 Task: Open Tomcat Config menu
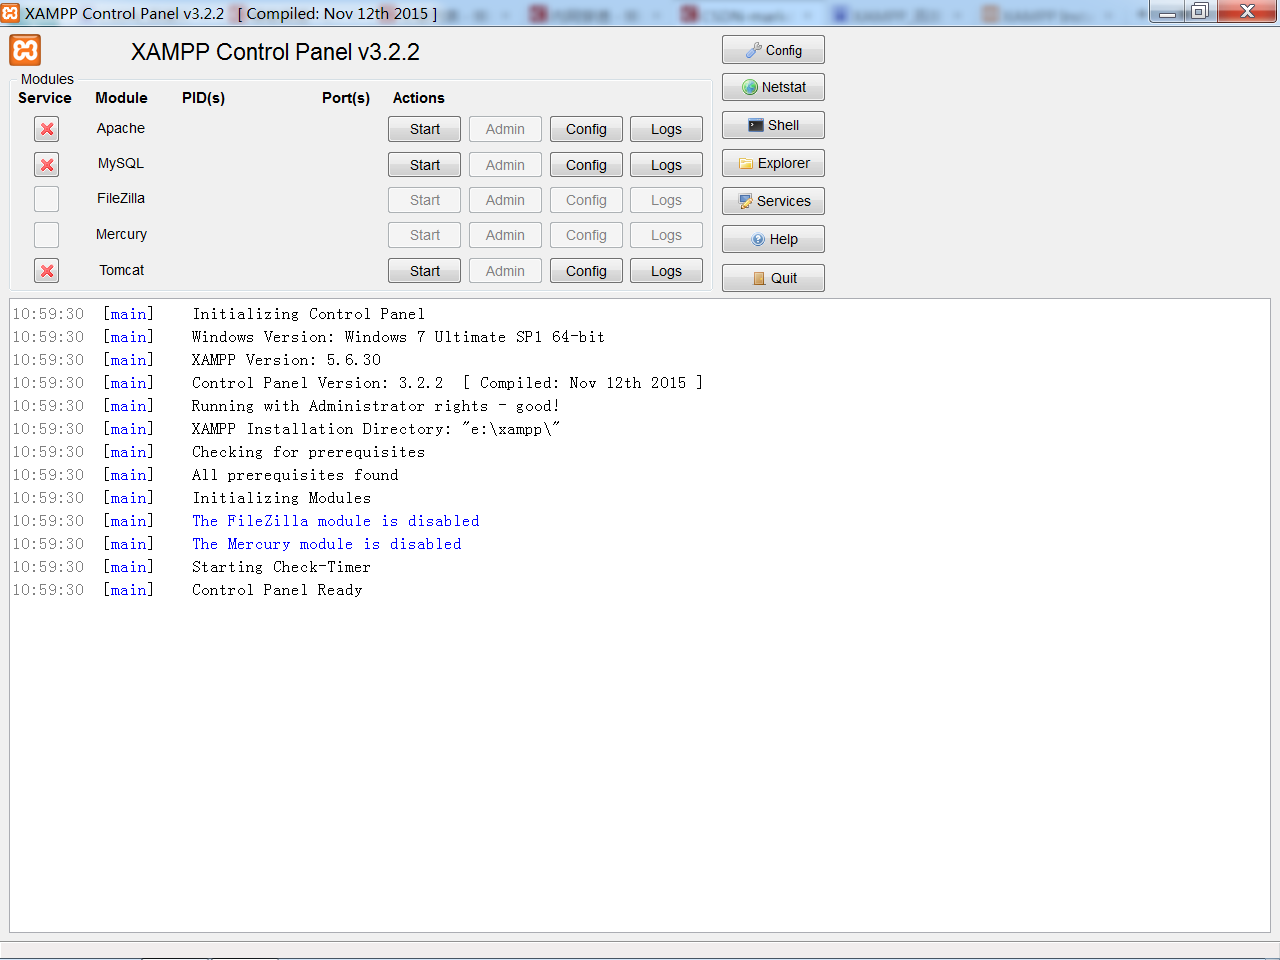(586, 271)
